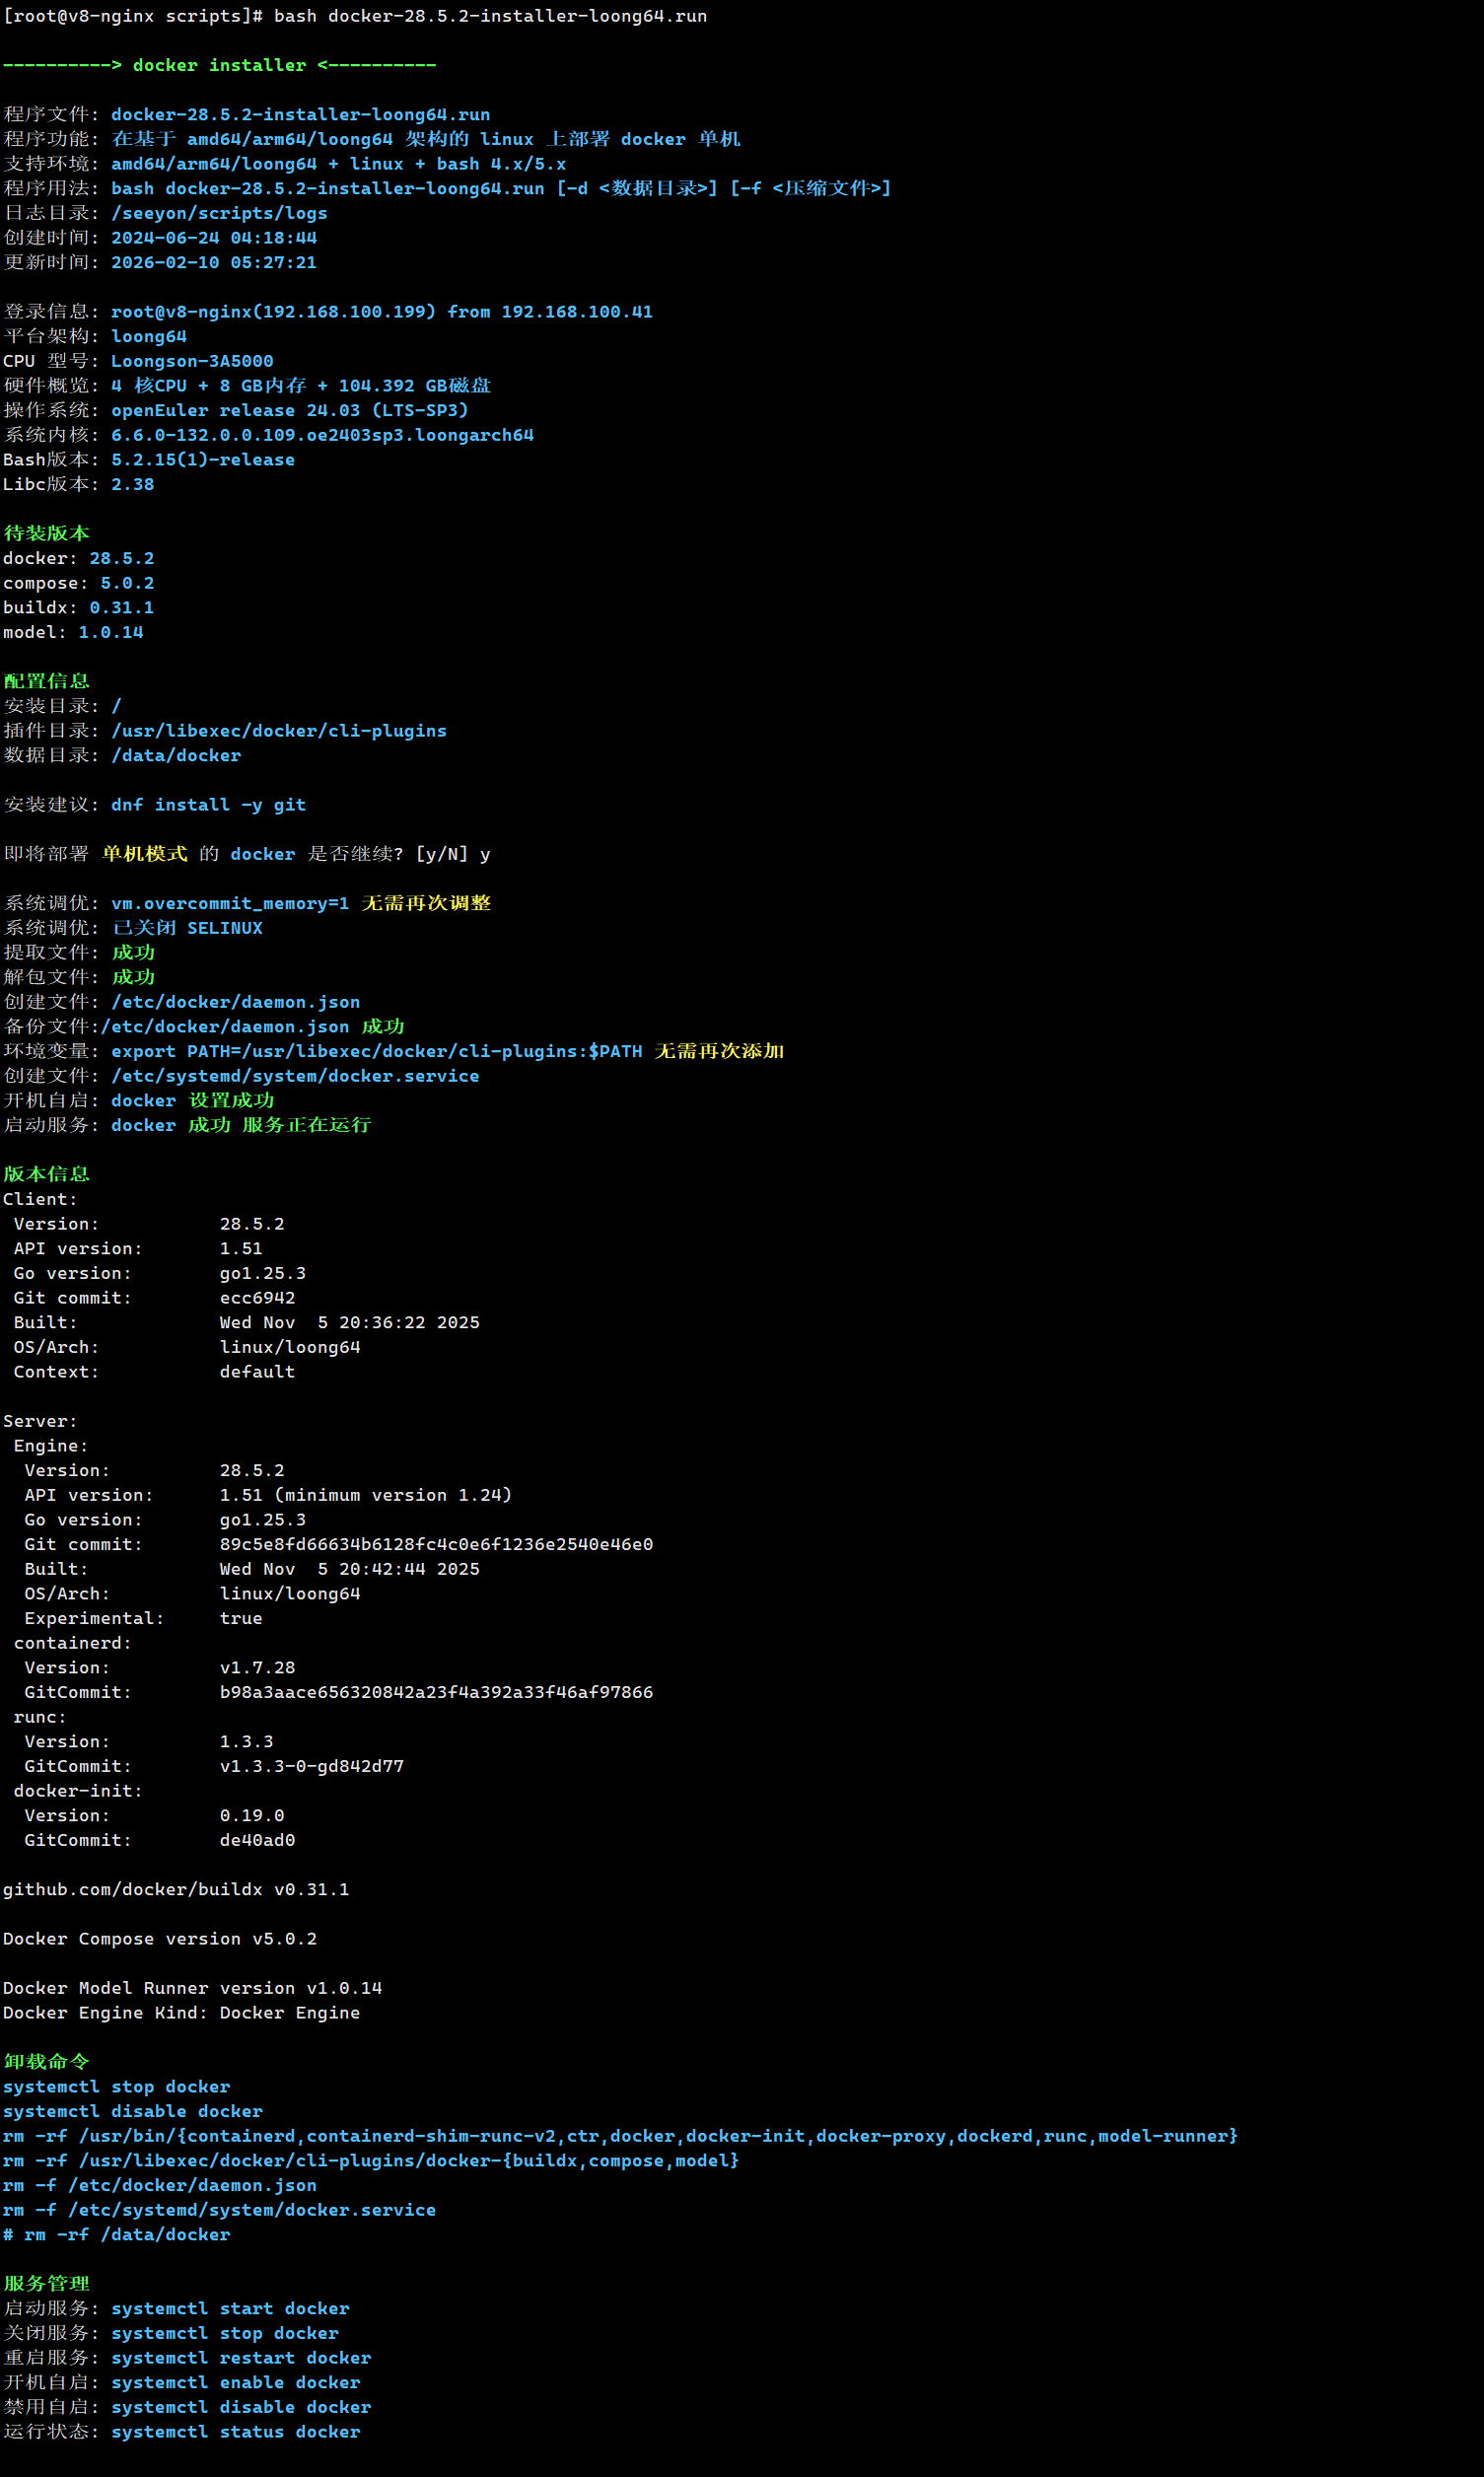Click the Libc version "2.38"
The image size is (1484, 2477).
[133, 484]
